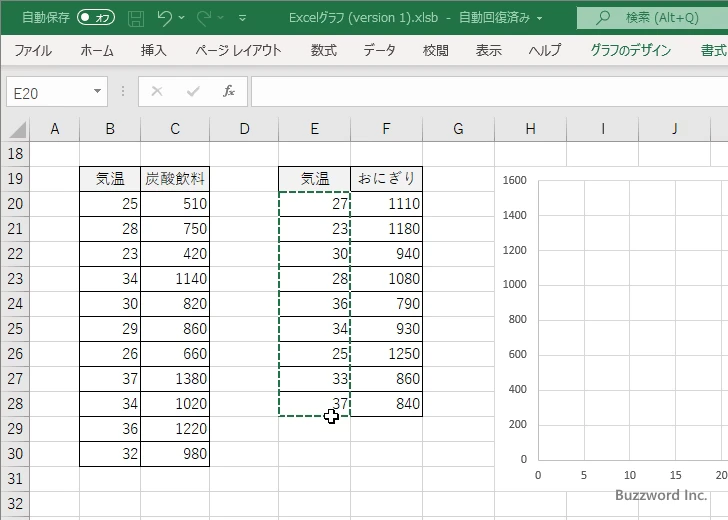Open the ファイル tab
728x520 pixels.
[33, 50]
